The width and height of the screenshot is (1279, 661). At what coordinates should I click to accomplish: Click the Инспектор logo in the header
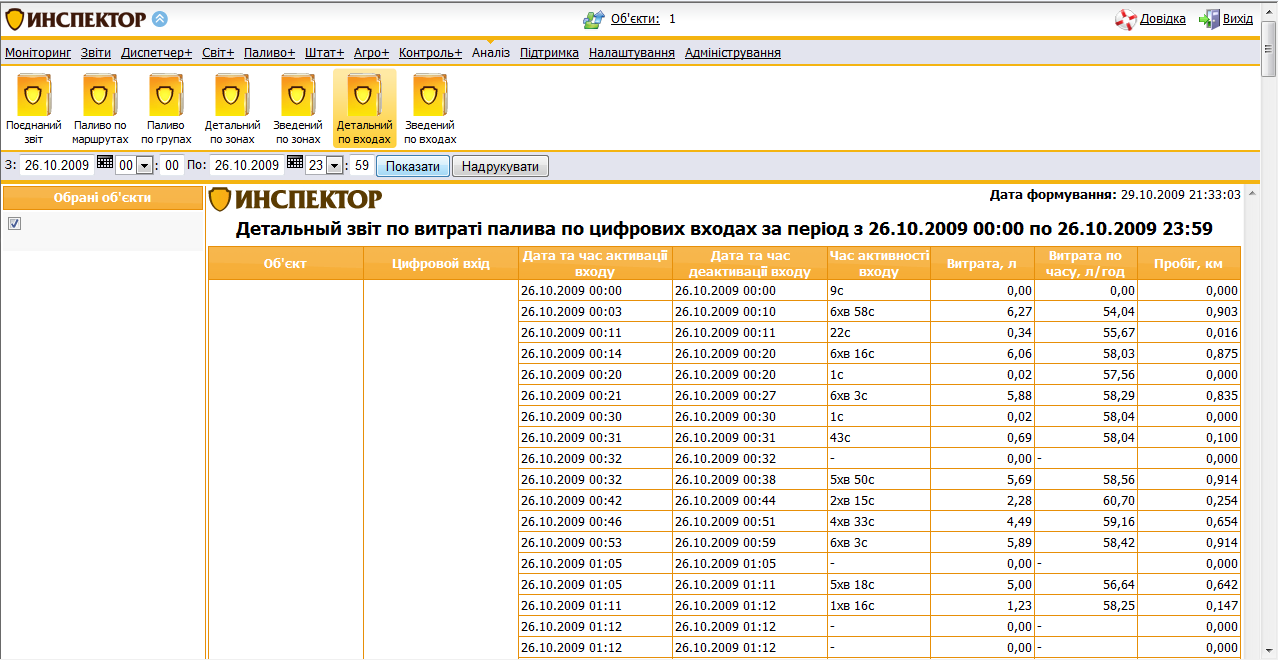[76, 19]
